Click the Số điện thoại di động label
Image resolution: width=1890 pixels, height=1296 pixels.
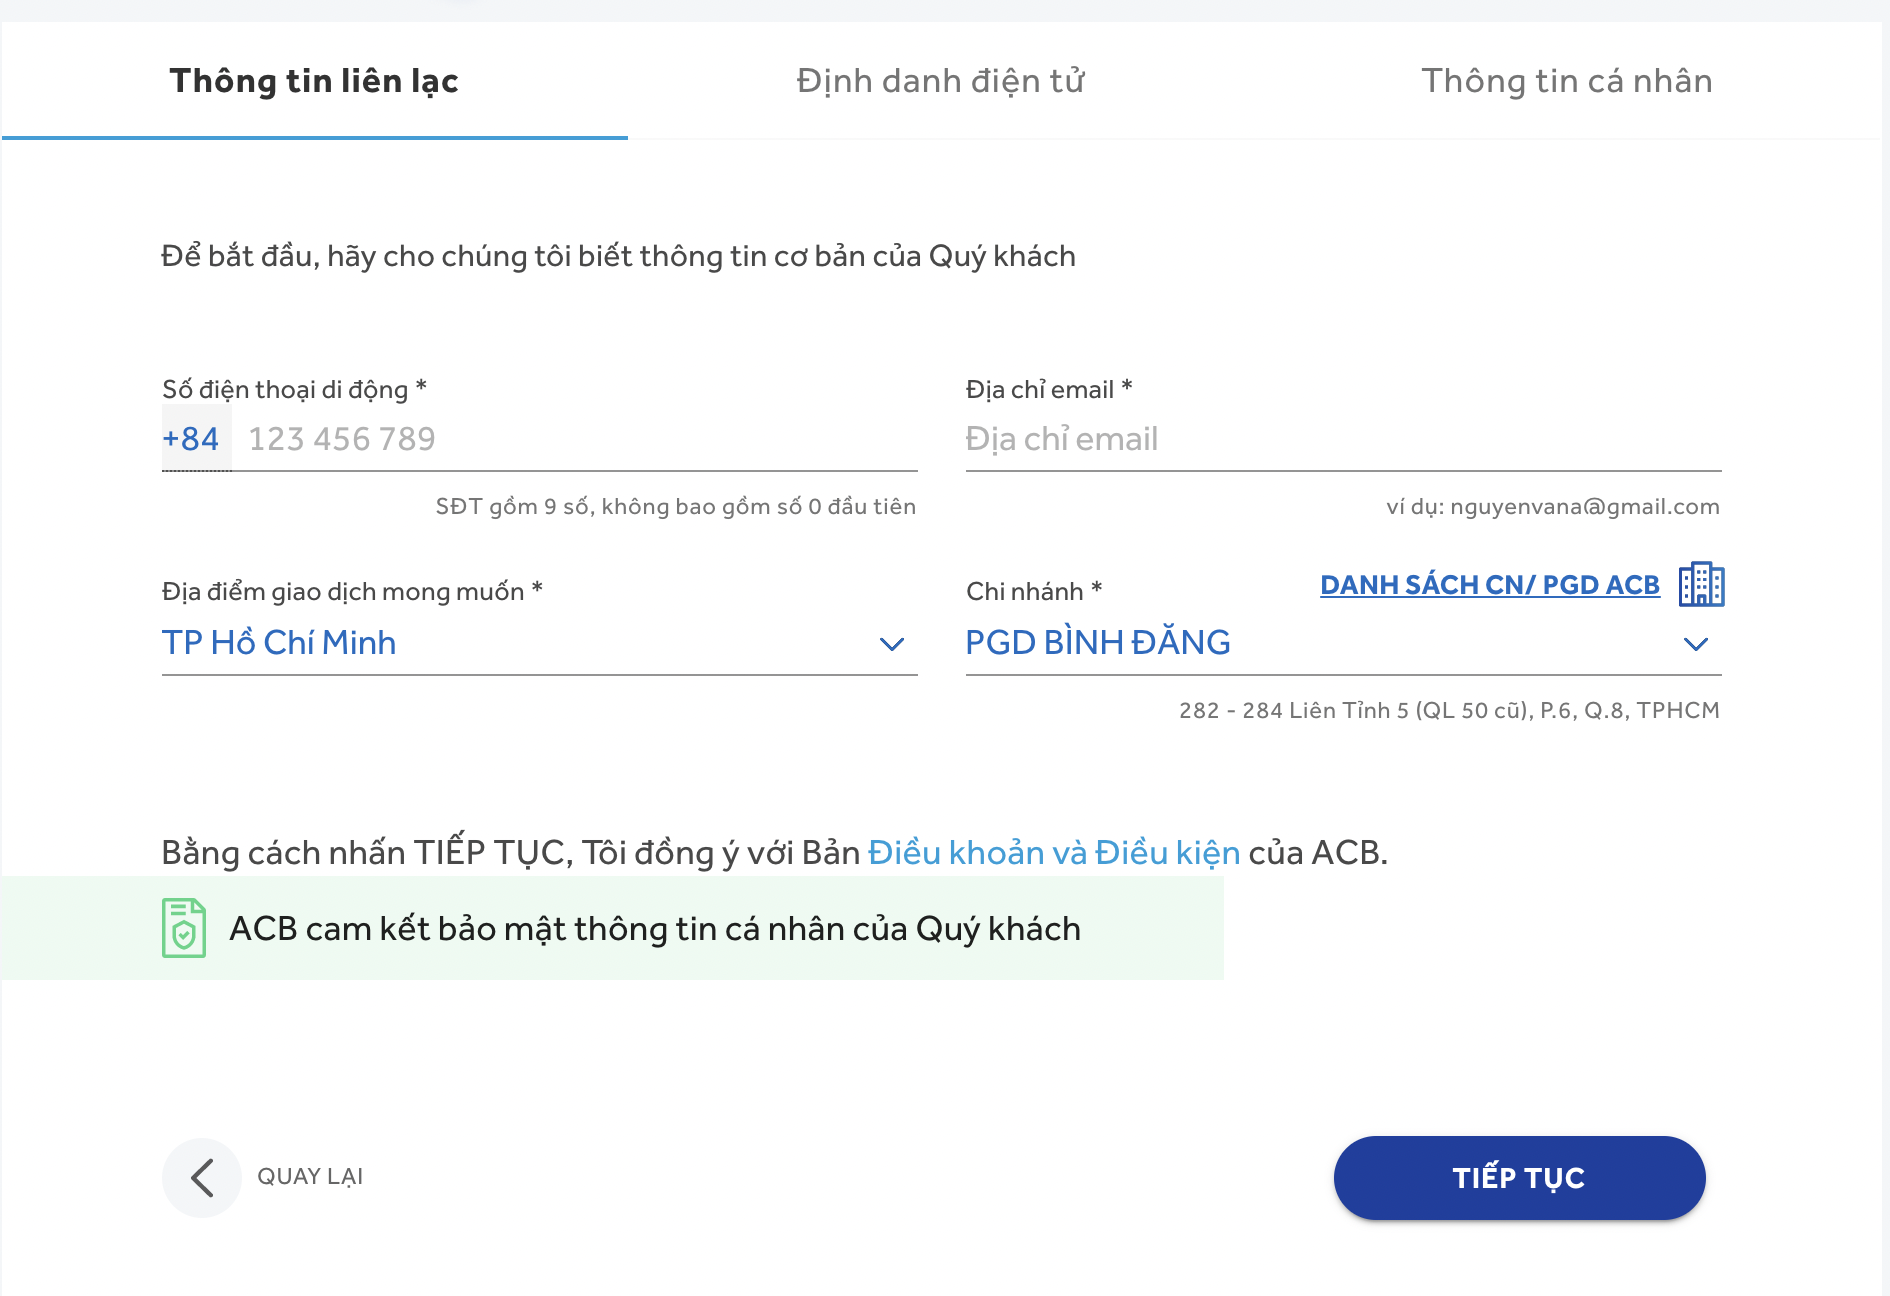coord(295,389)
